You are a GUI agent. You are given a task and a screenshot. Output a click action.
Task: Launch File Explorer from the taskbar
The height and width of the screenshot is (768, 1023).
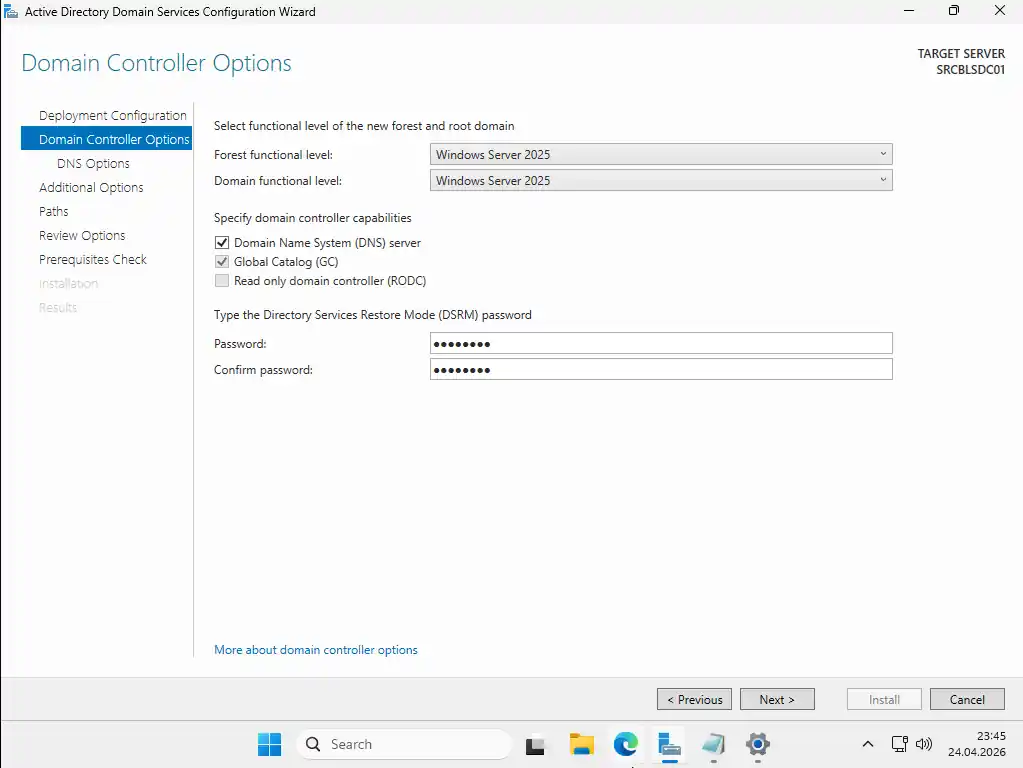(x=581, y=744)
